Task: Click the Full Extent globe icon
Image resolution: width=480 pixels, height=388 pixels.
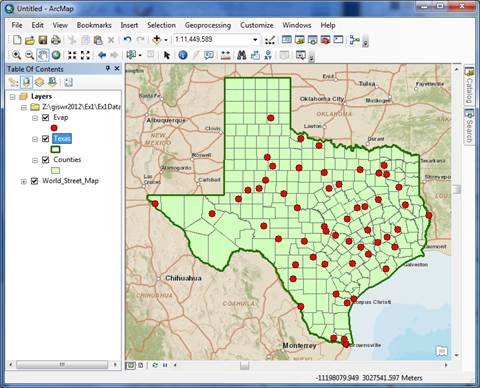Action: click(x=56, y=55)
